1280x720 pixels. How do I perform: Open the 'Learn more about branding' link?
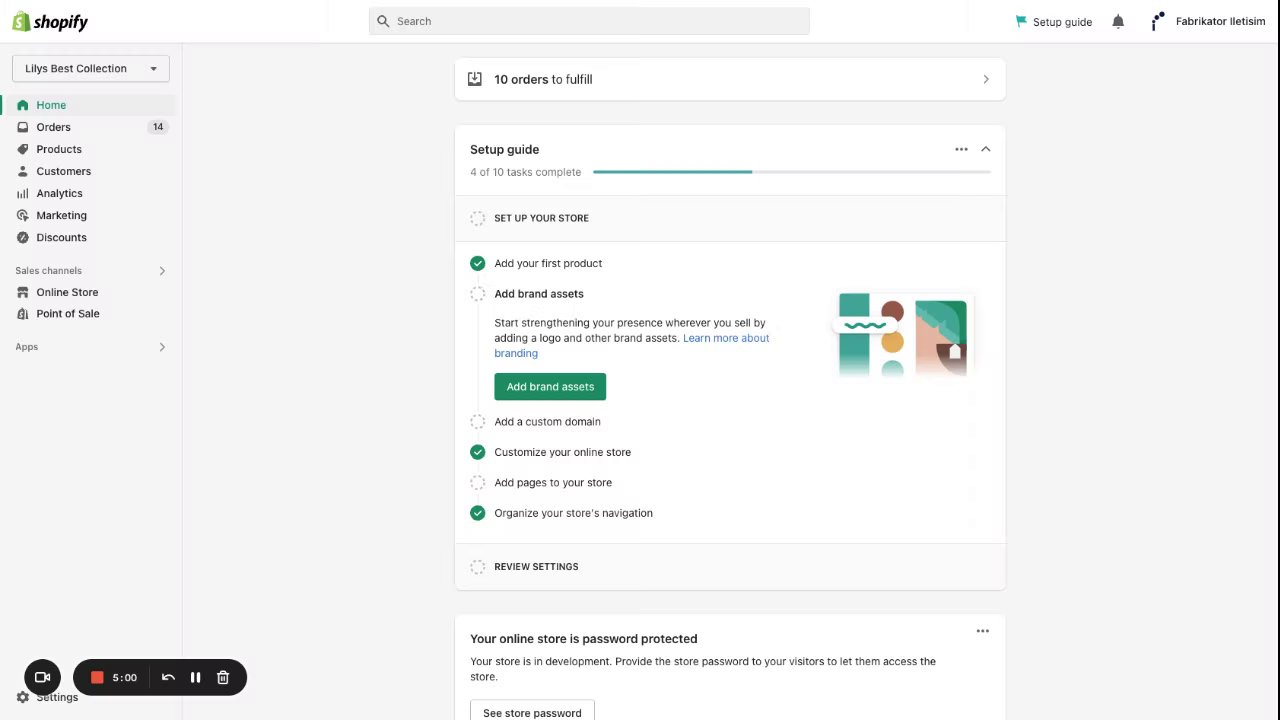[726, 338]
